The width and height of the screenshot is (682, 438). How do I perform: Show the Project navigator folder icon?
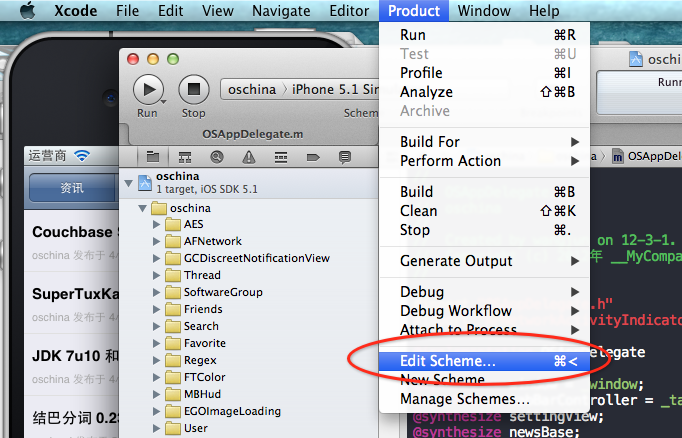click(x=153, y=157)
